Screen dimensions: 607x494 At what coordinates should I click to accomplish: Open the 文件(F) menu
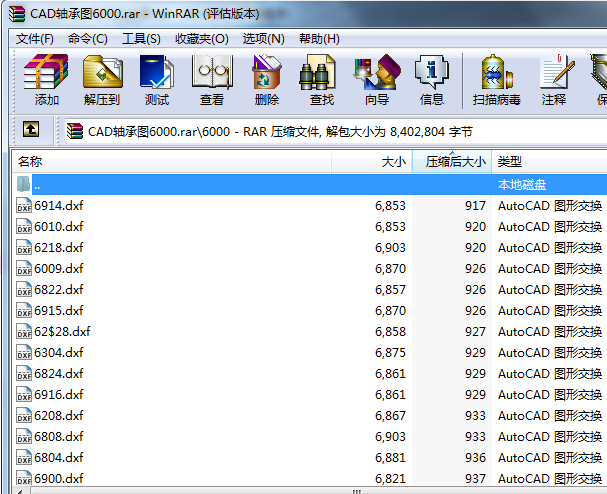point(35,39)
